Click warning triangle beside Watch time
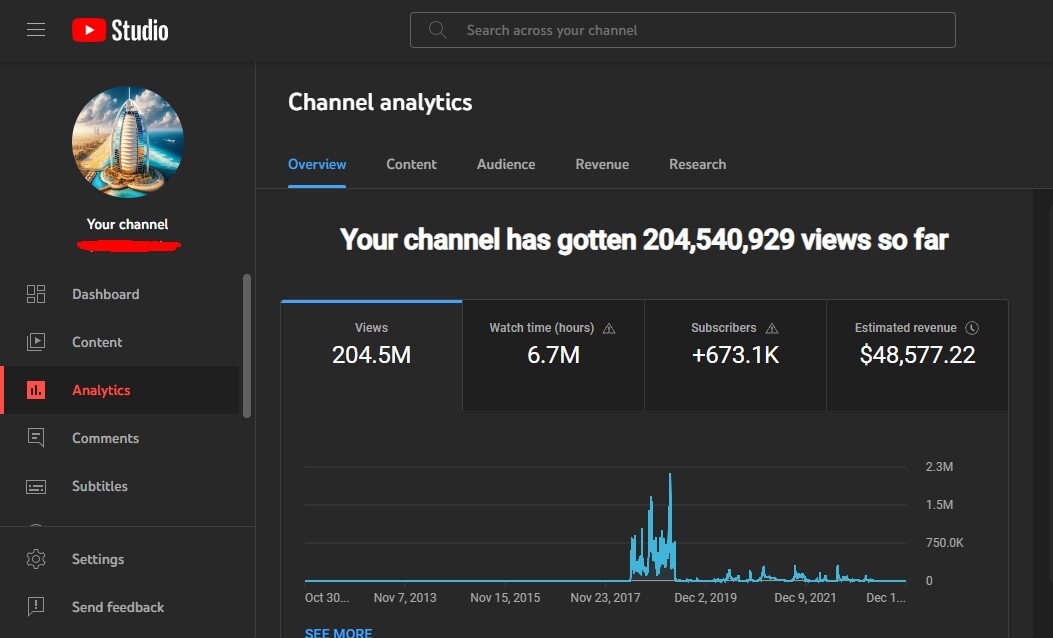Image resolution: width=1053 pixels, height=638 pixels. point(609,328)
